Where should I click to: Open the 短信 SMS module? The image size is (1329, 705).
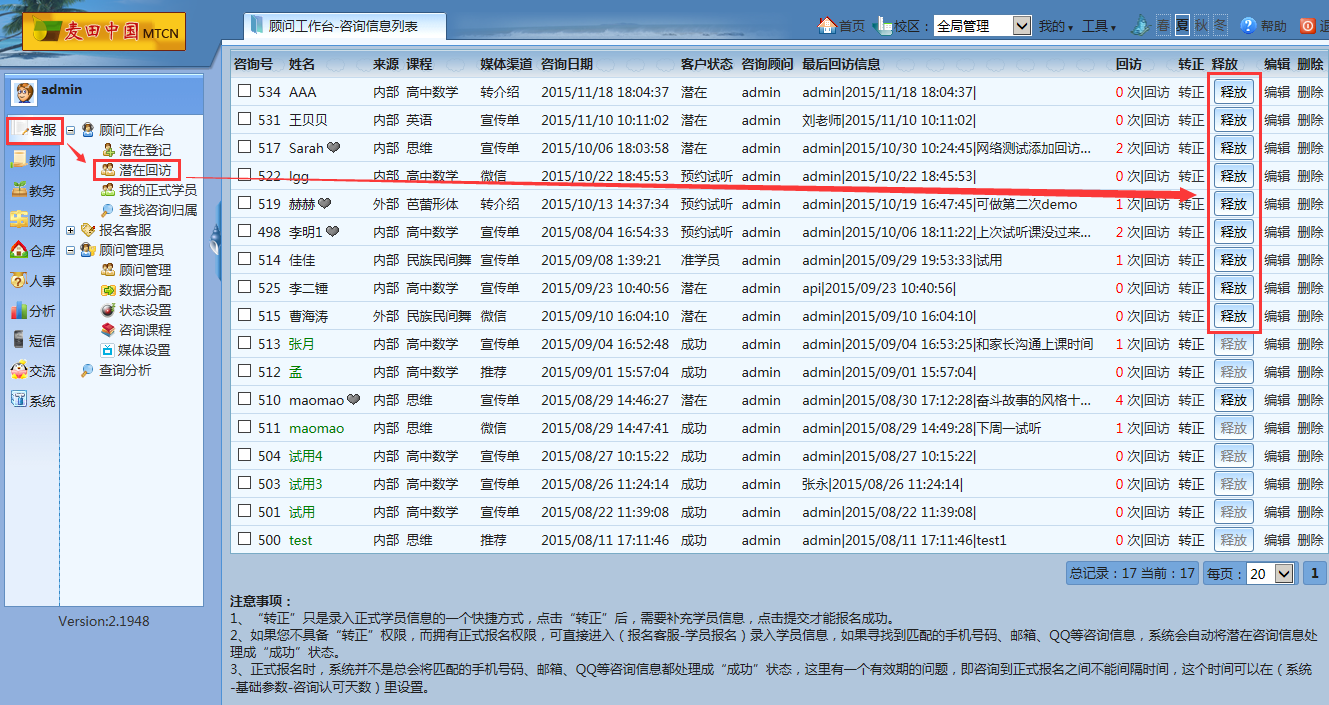click(33, 340)
